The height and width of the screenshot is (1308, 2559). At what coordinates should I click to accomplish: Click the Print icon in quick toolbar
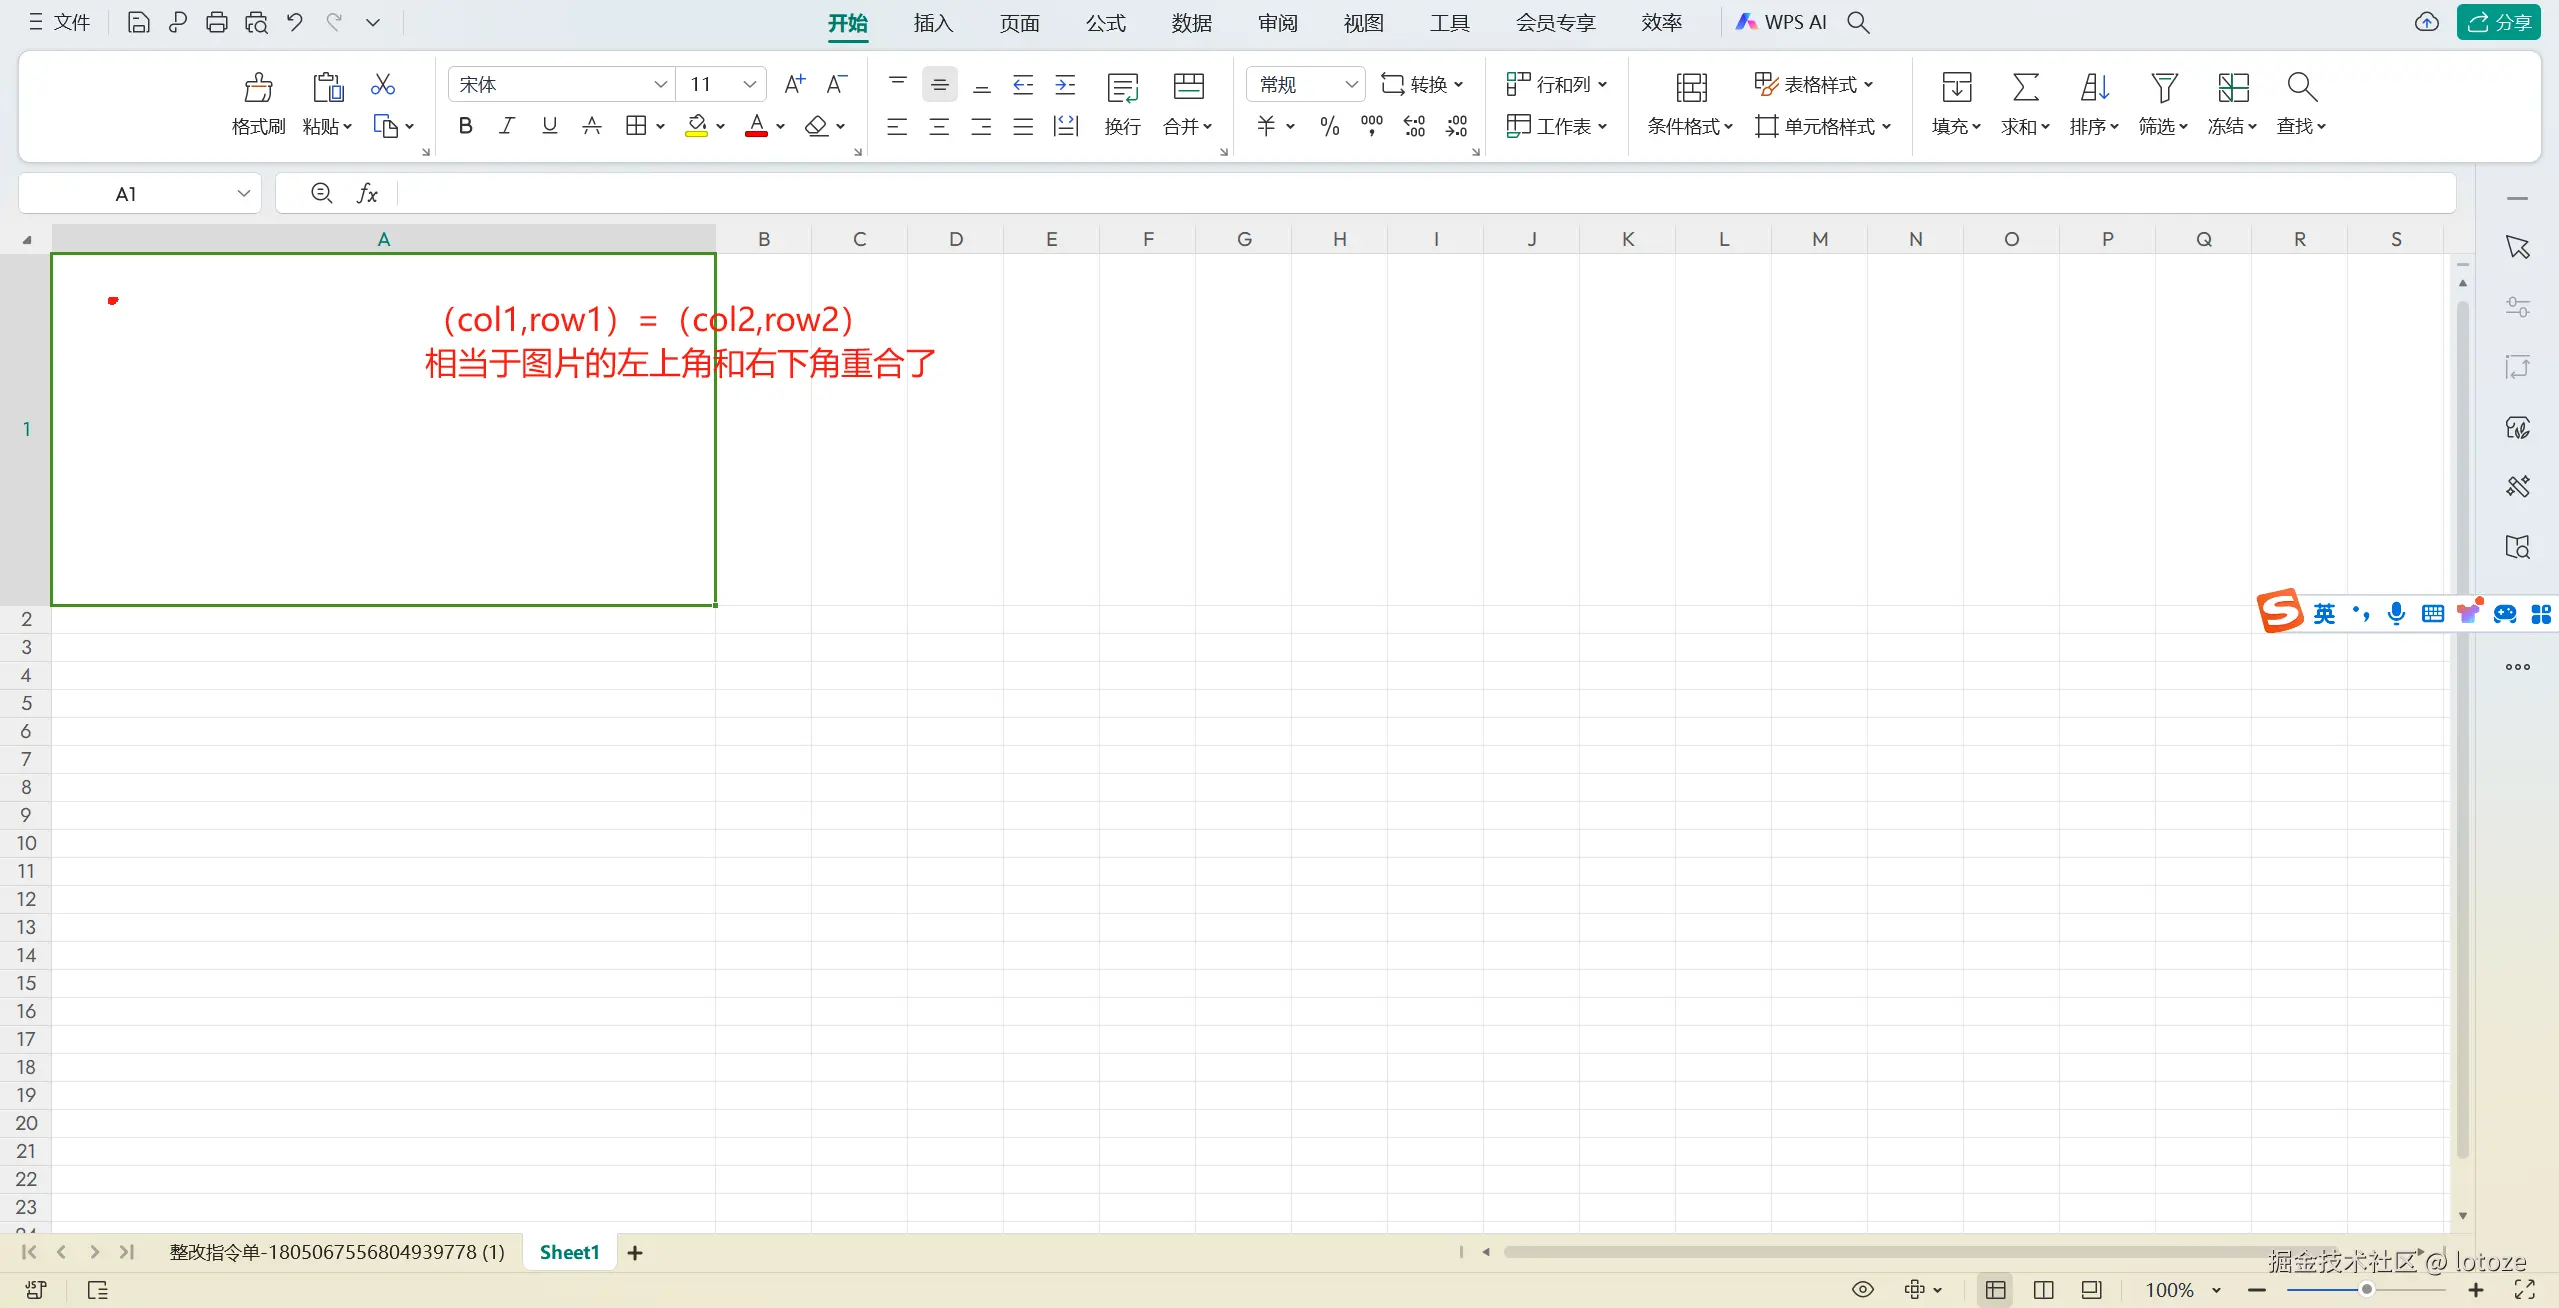[216, 22]
